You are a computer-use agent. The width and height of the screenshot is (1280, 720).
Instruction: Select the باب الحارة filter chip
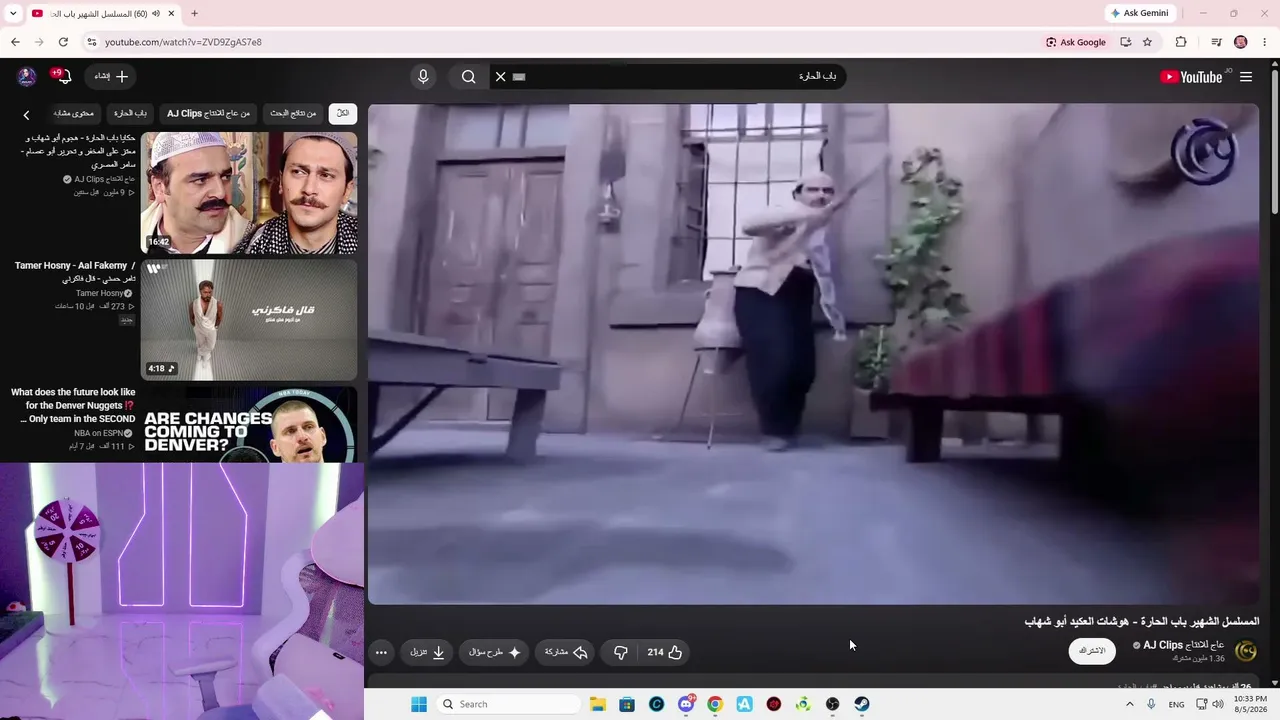tap(130, 114)
